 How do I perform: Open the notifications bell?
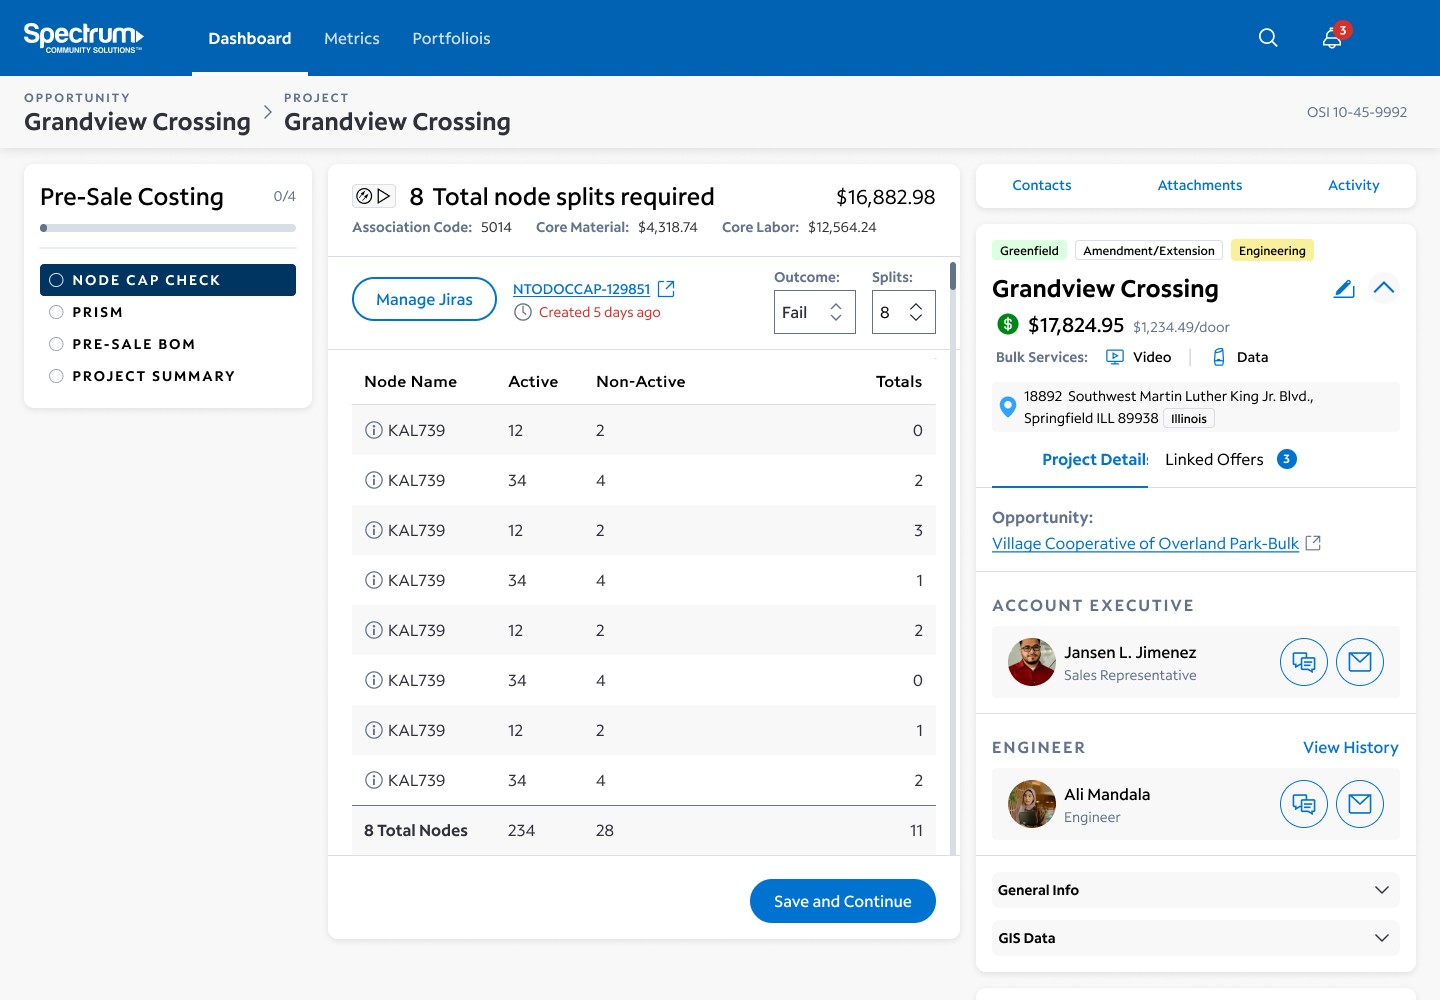point(1332,38)
